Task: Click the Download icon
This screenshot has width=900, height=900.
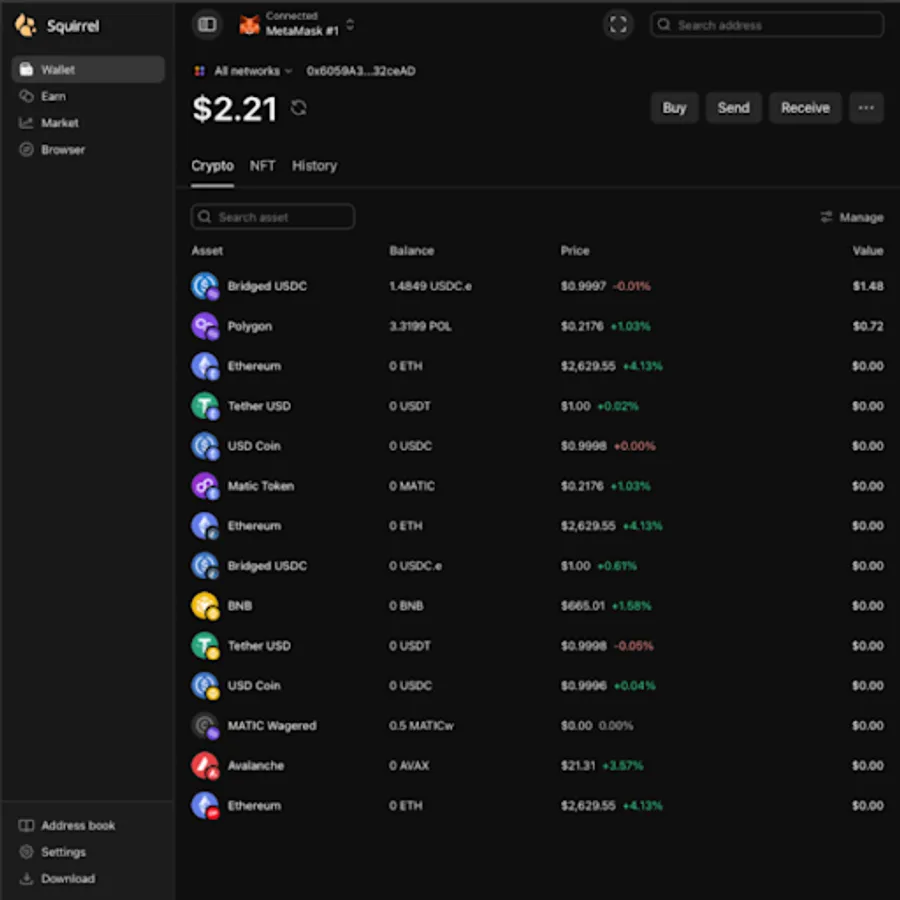Action: tap(26, 879)
